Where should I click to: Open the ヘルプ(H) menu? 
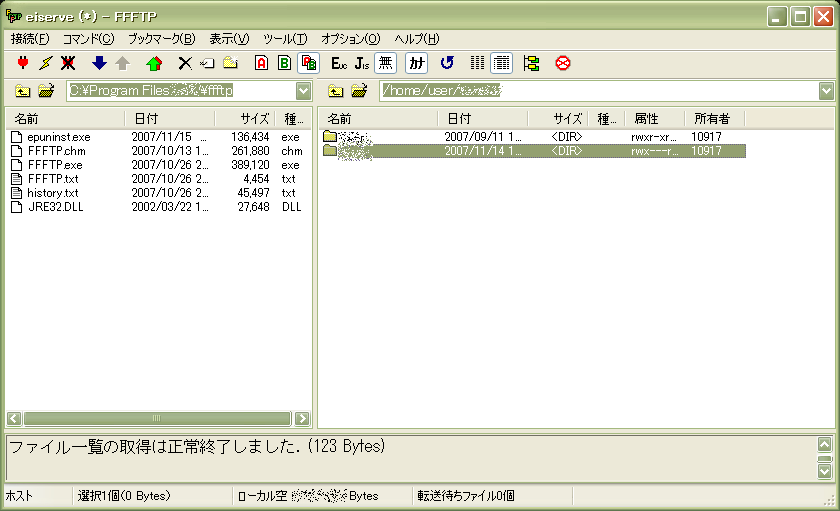[x=416, y=39]
